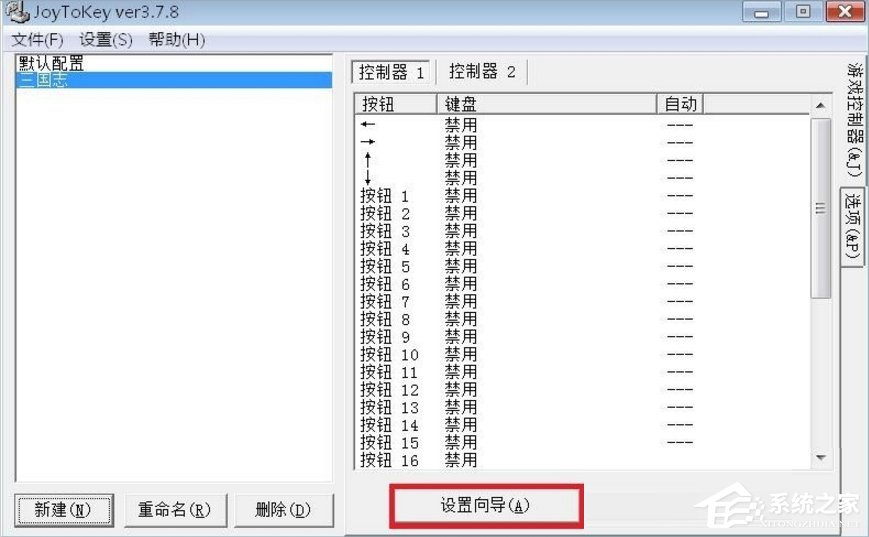Viewport: 869px width, 537px height.
Task: Open the 设置(S) menu
Action: pos(106,39)
